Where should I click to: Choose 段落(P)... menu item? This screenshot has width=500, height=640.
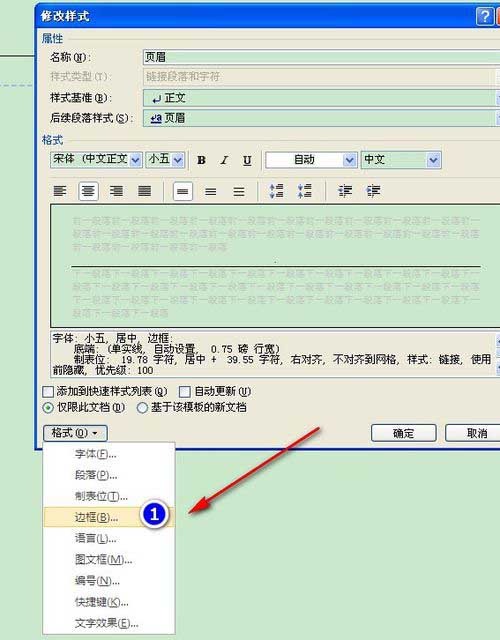109,475
